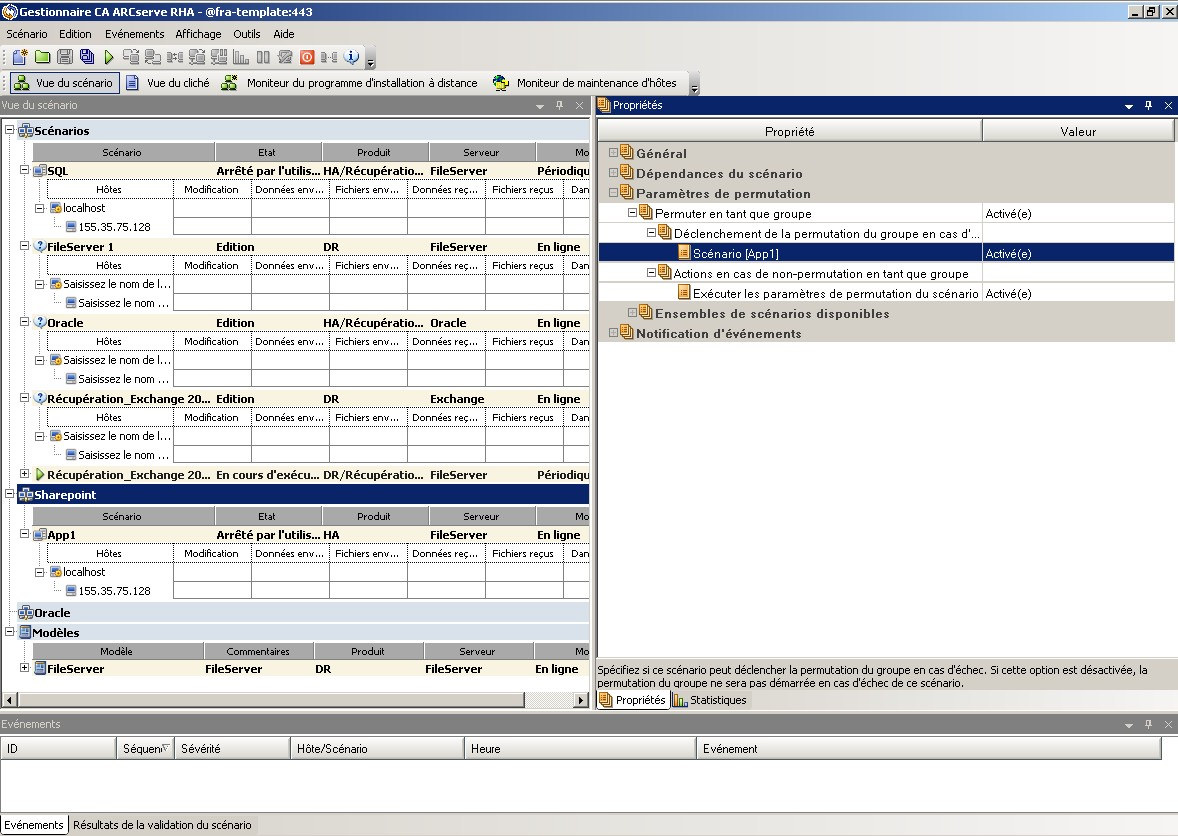Expand Notification d'événements section
This screenshot has height=836, width=1178.
[x=614, y=333]
